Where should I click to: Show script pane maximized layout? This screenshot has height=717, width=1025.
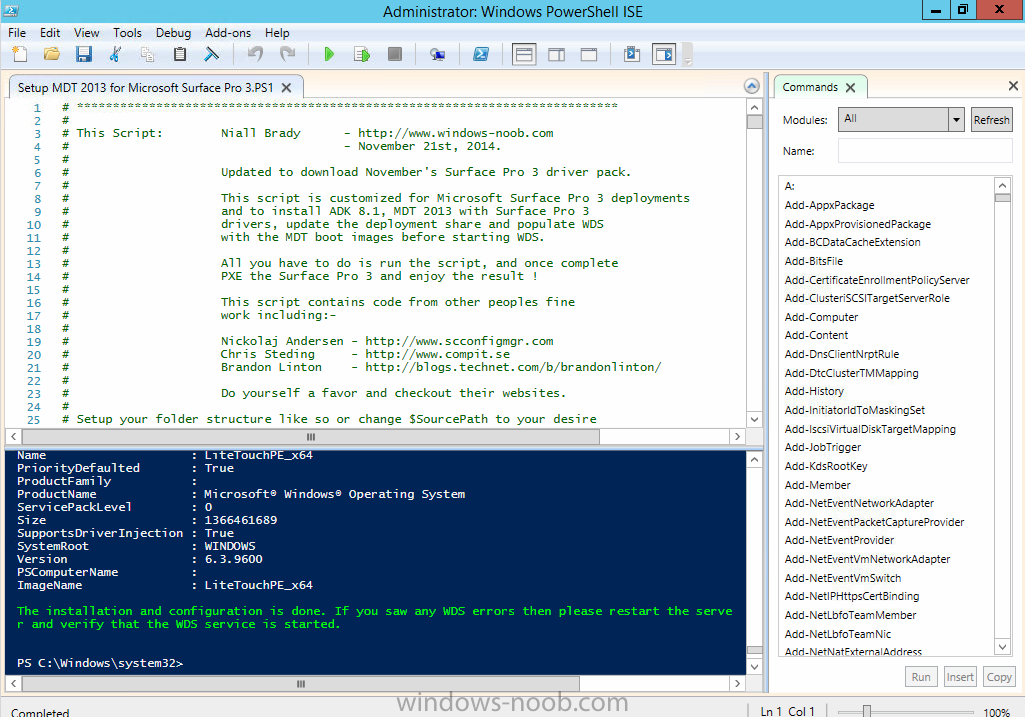tap(588, 54)
